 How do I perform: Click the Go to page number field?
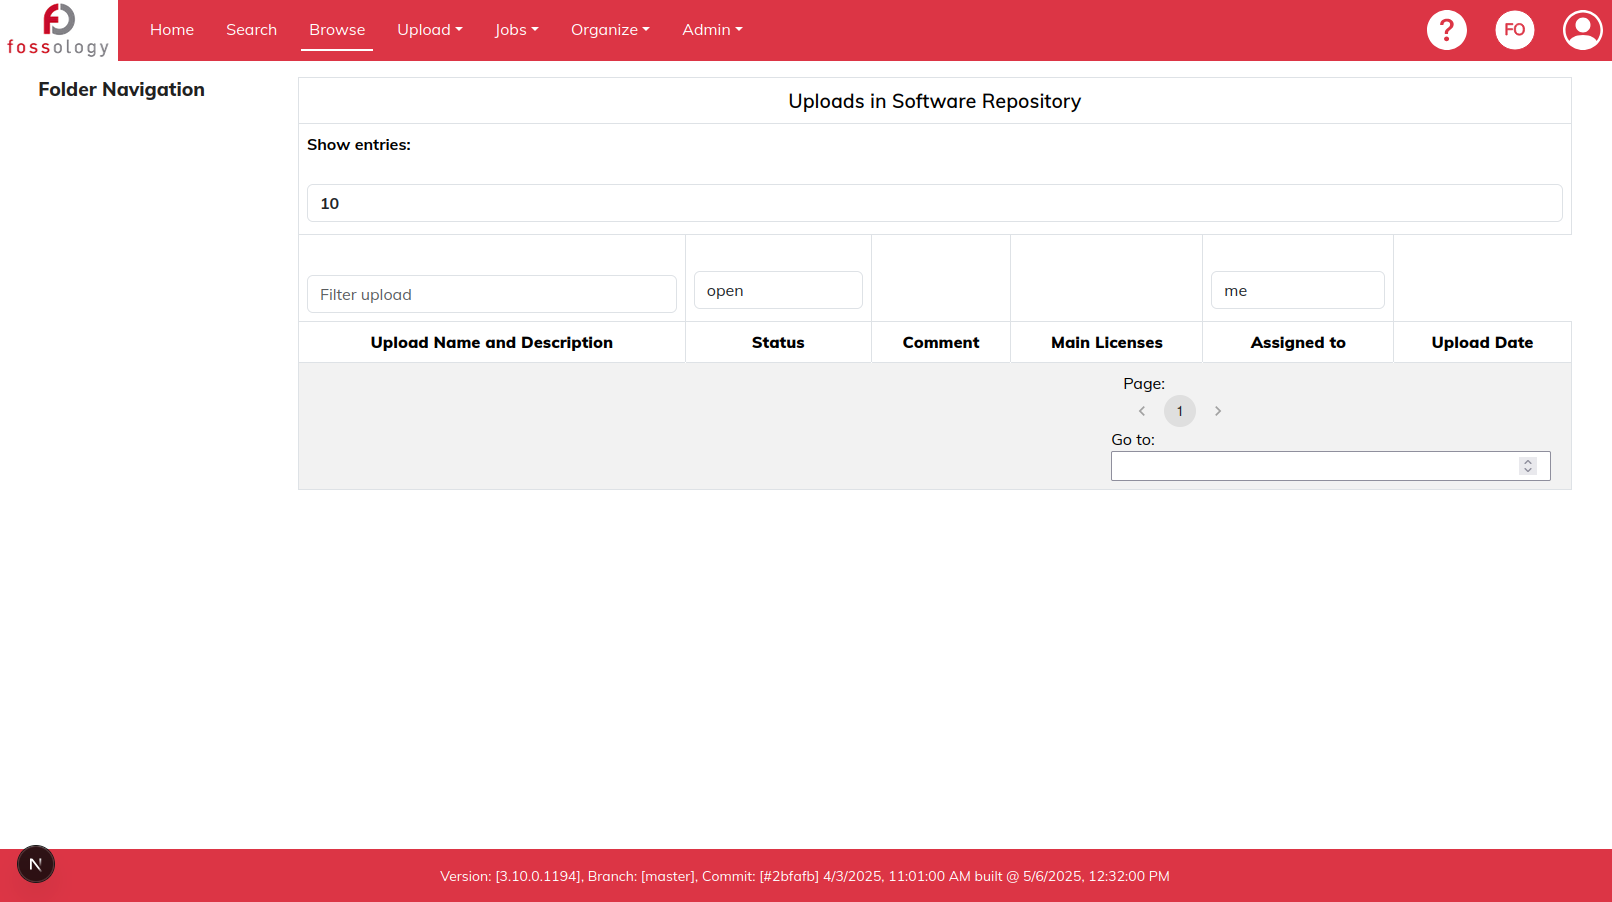click(1330, 466)
